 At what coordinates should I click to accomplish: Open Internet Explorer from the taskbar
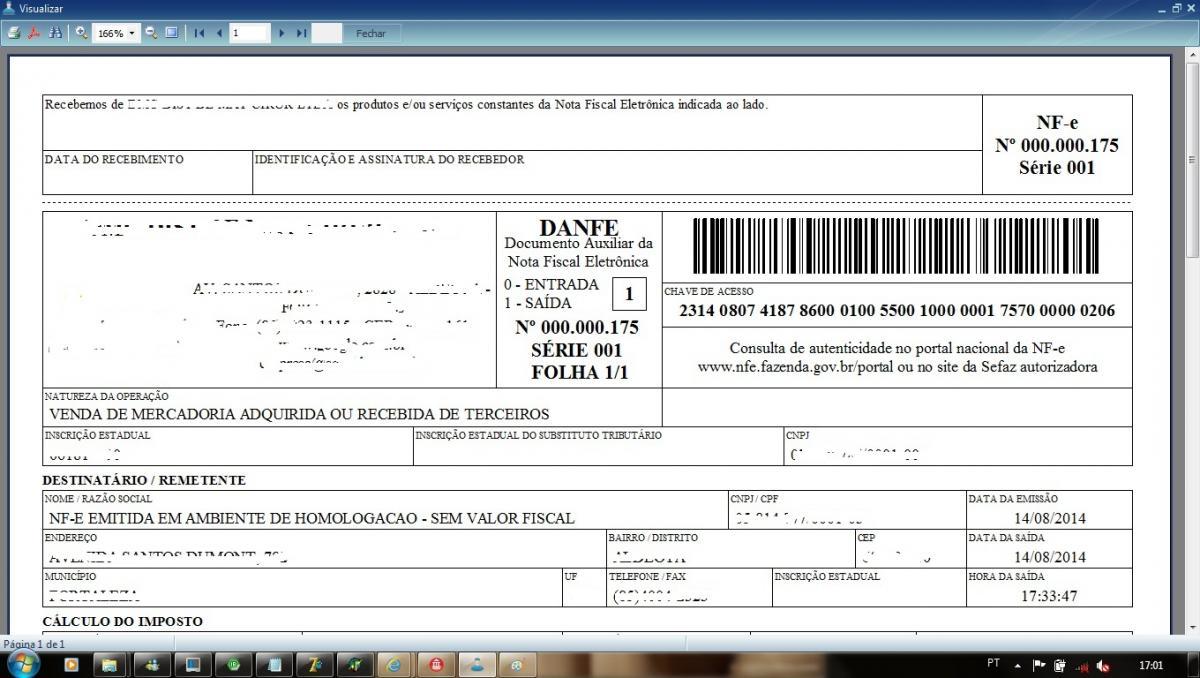(396, 664)
